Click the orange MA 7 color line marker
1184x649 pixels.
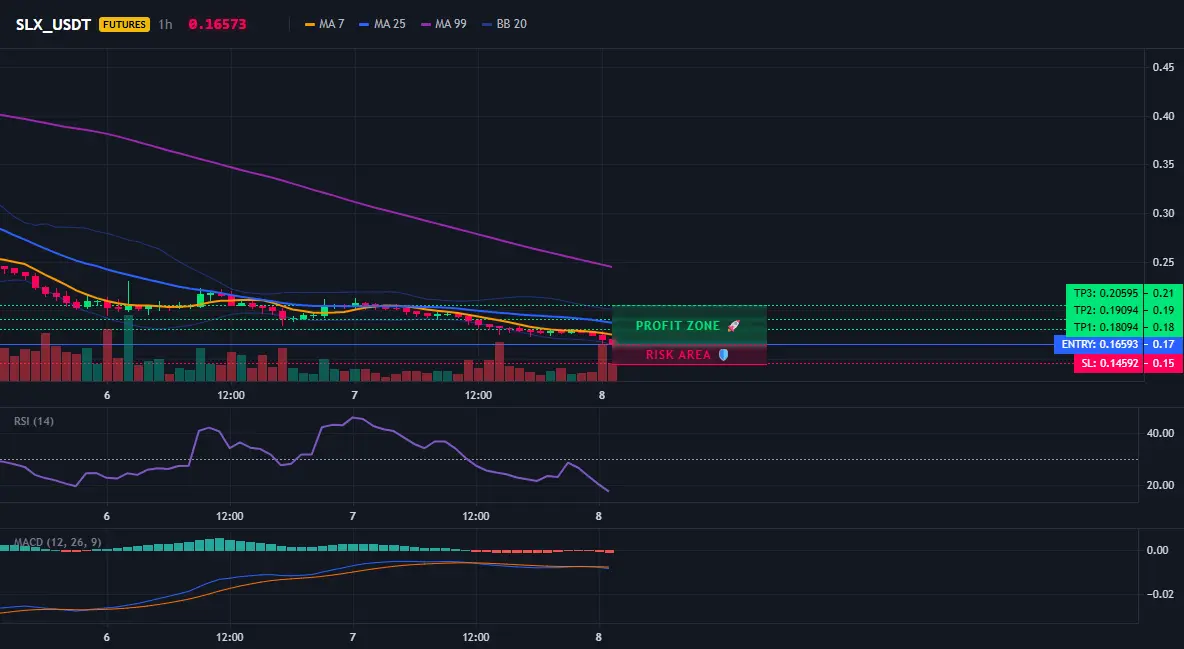point(310,25)
